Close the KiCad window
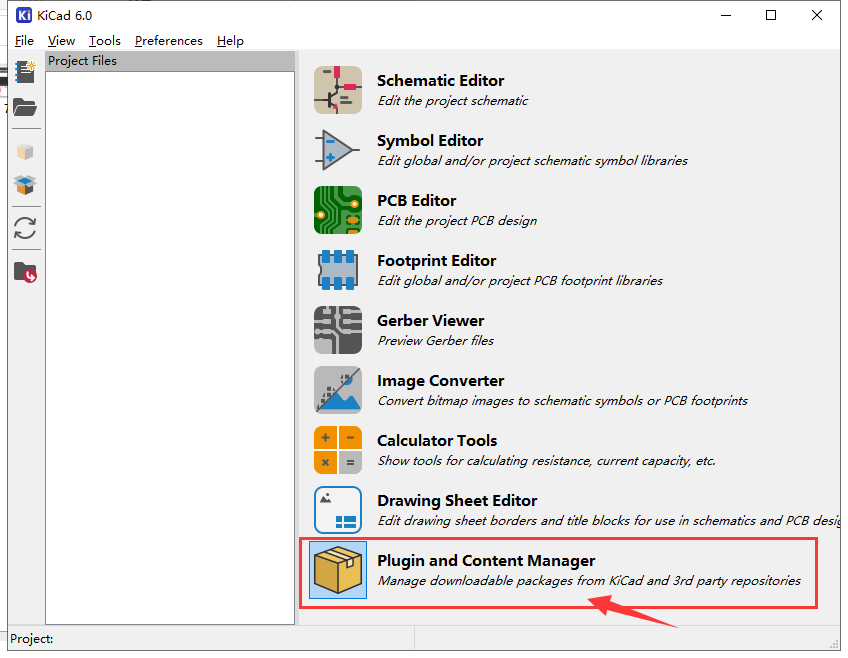The width and height of the screenshot is (848, 658). tap(817, 15)
